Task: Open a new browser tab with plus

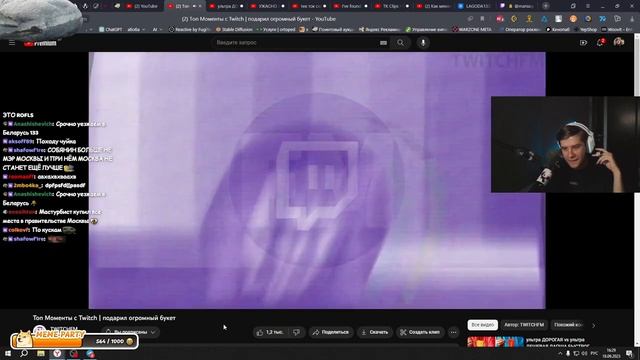Action: 546,6
